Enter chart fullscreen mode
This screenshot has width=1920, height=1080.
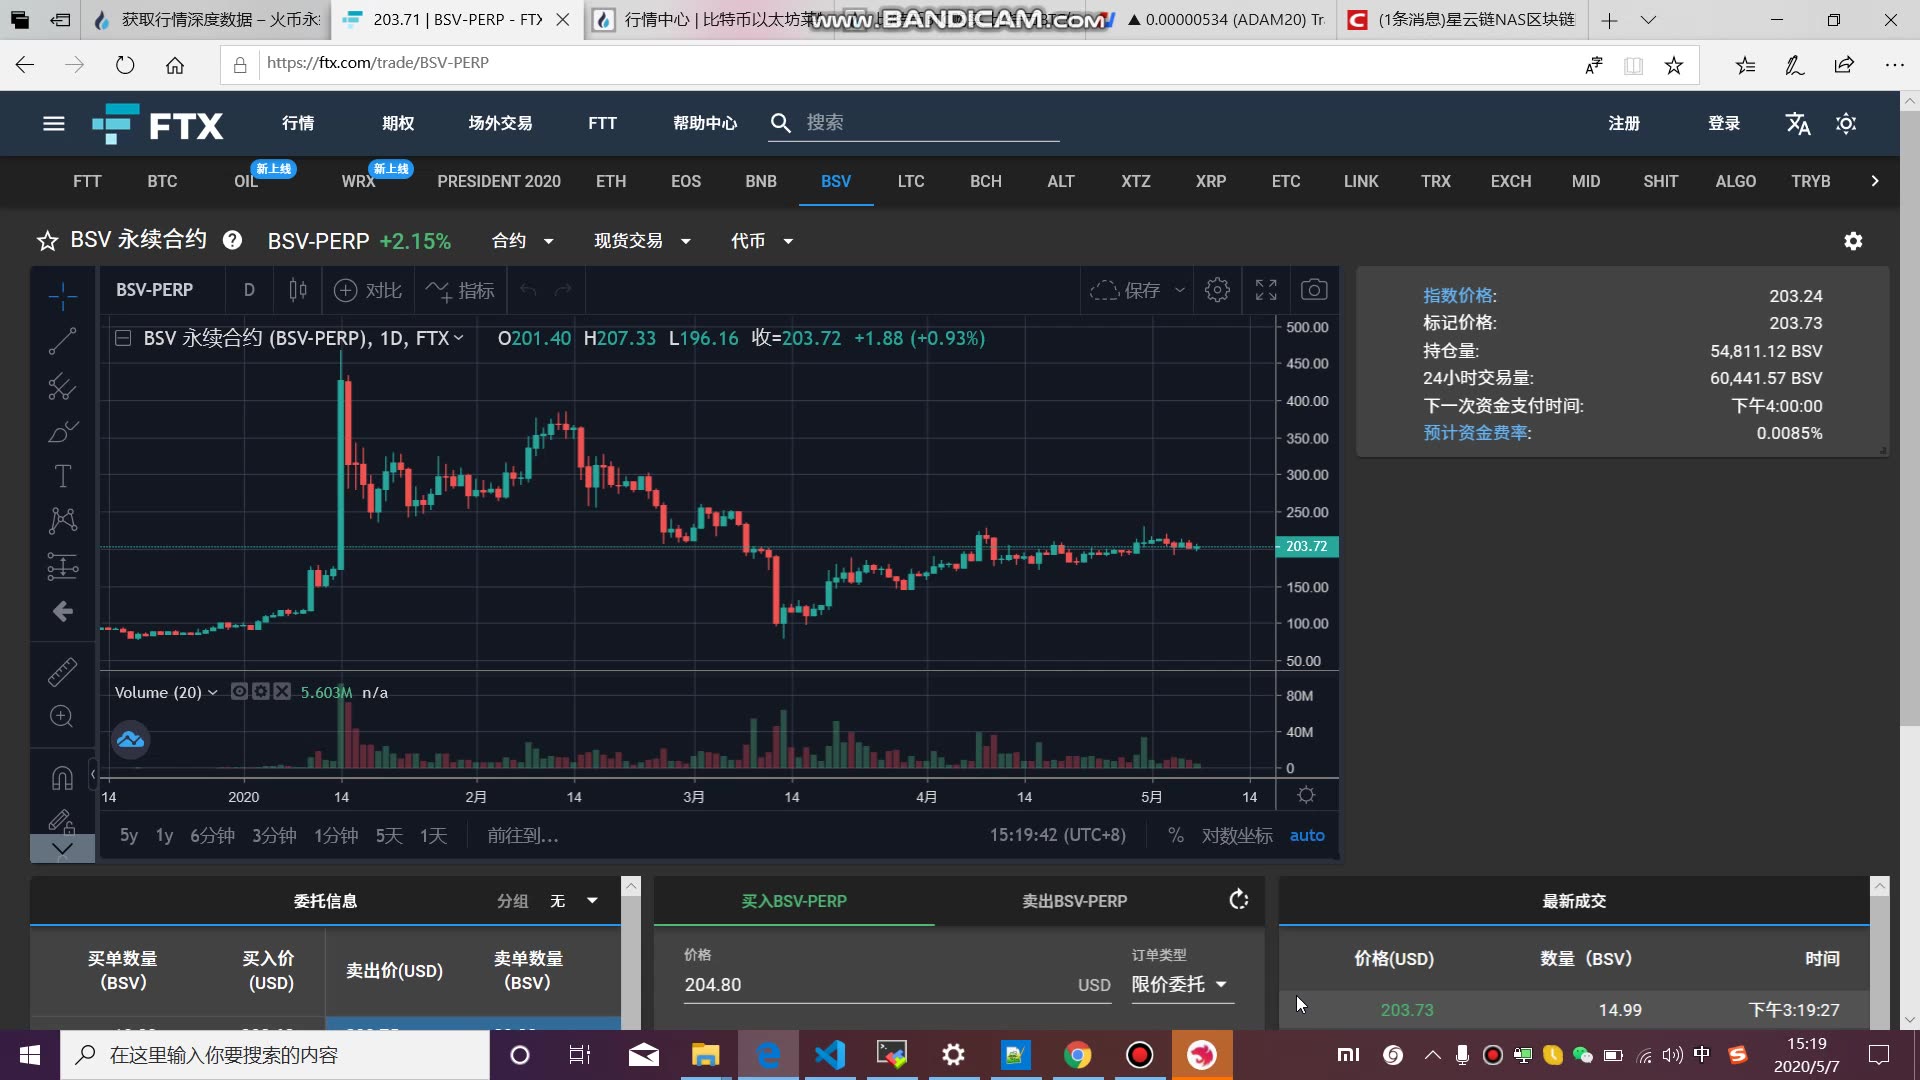[x=1266, y=290]
